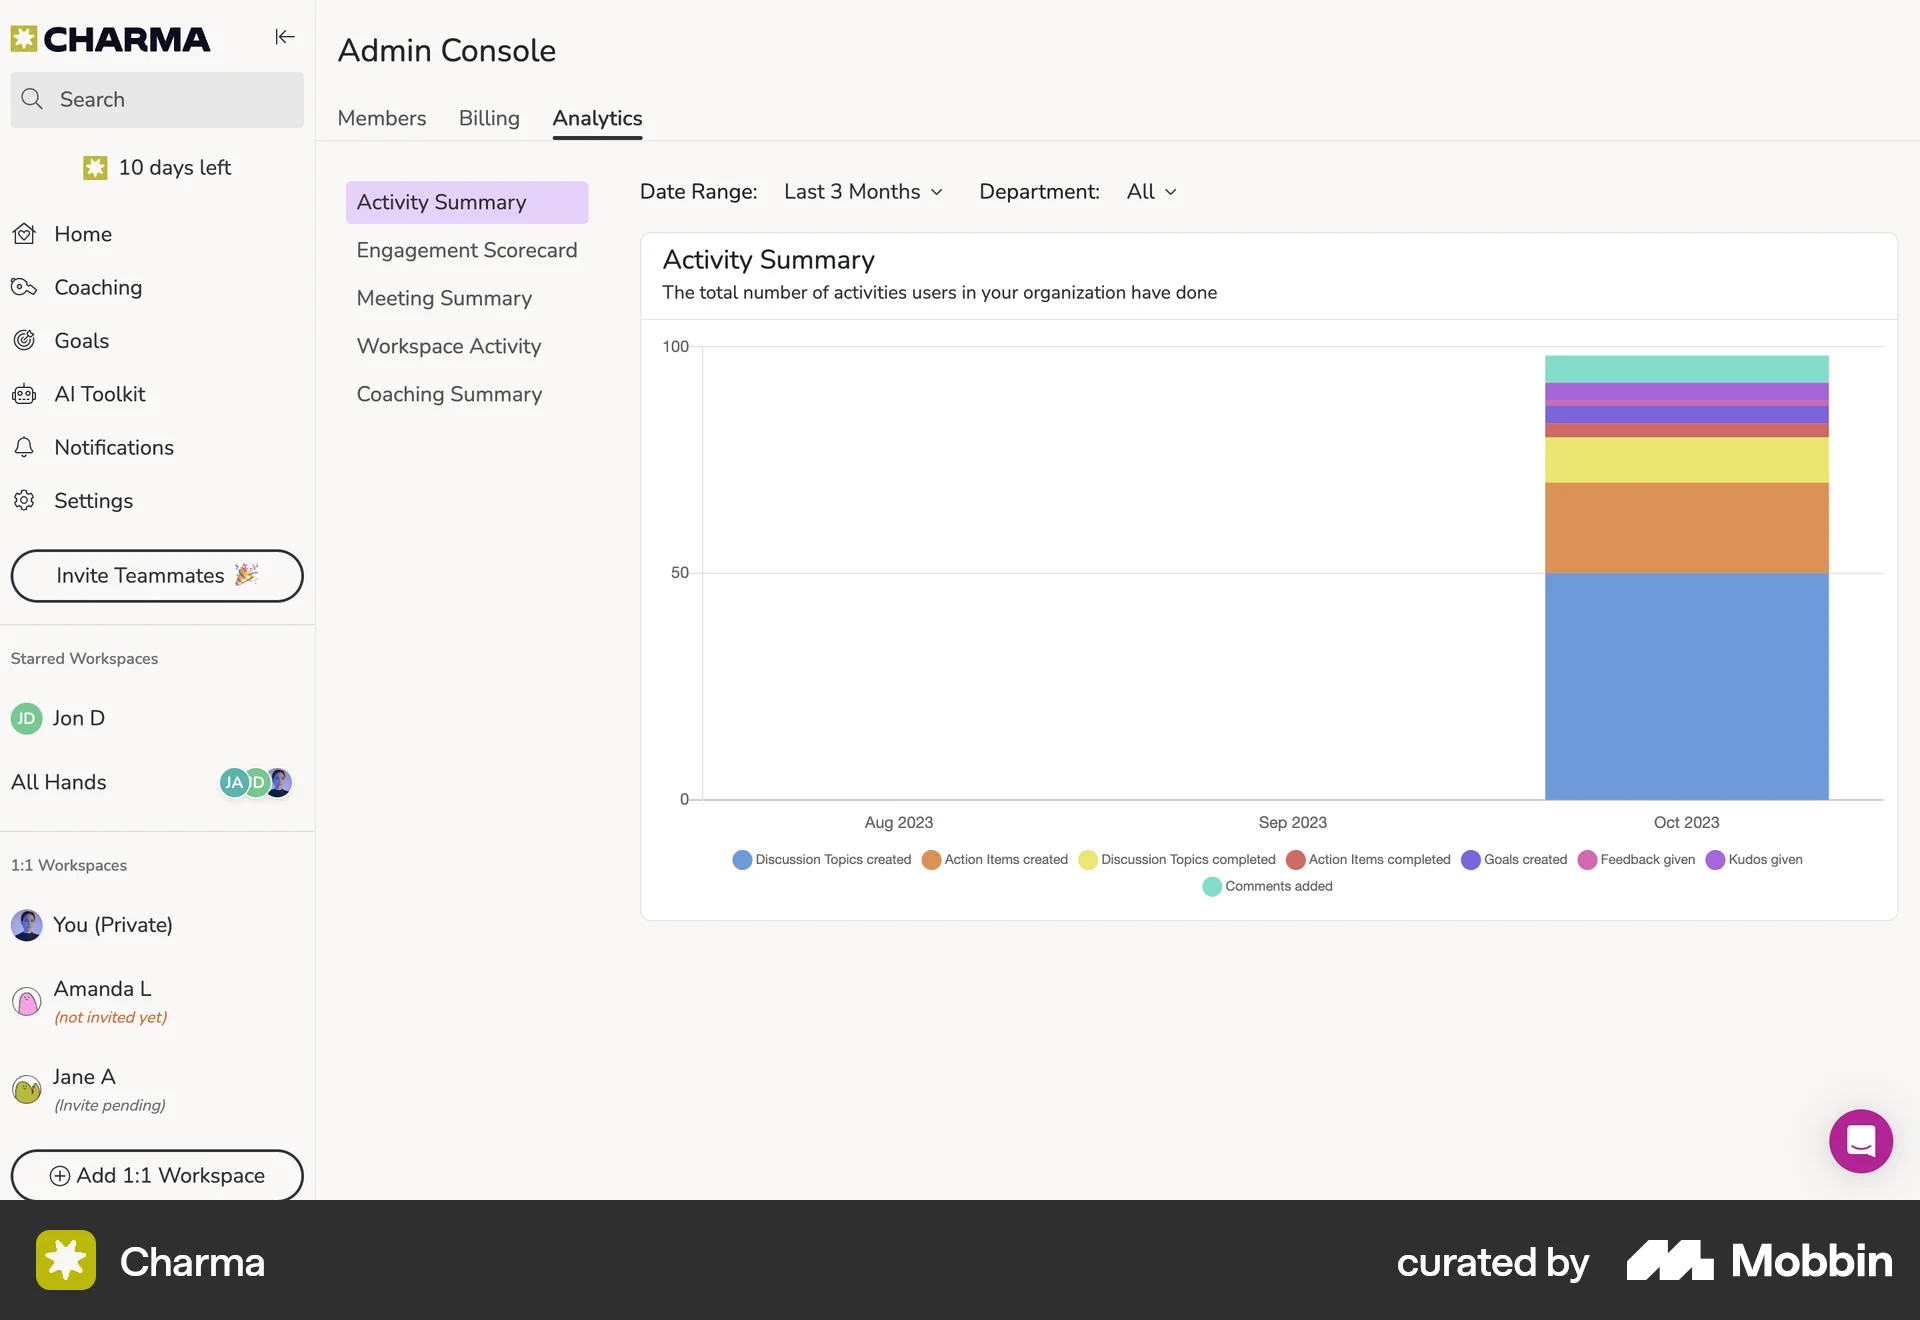Switch to the Billing tab
1920x1320 pixels.
[489, 118]
